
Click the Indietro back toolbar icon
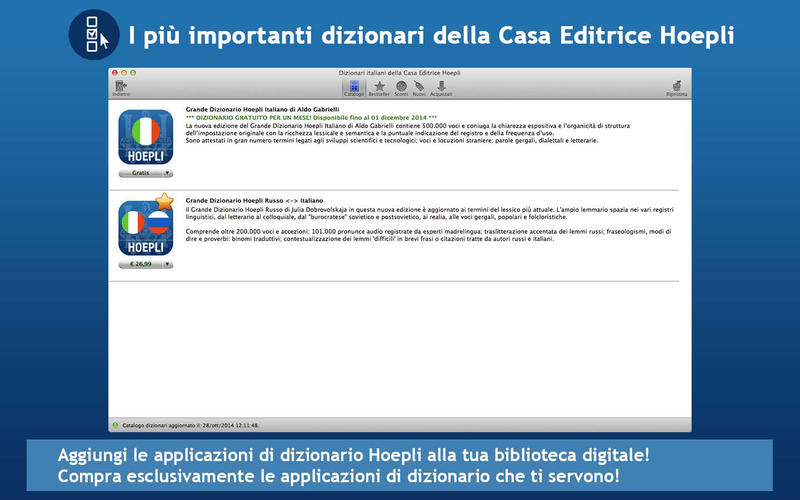[121, 88]
